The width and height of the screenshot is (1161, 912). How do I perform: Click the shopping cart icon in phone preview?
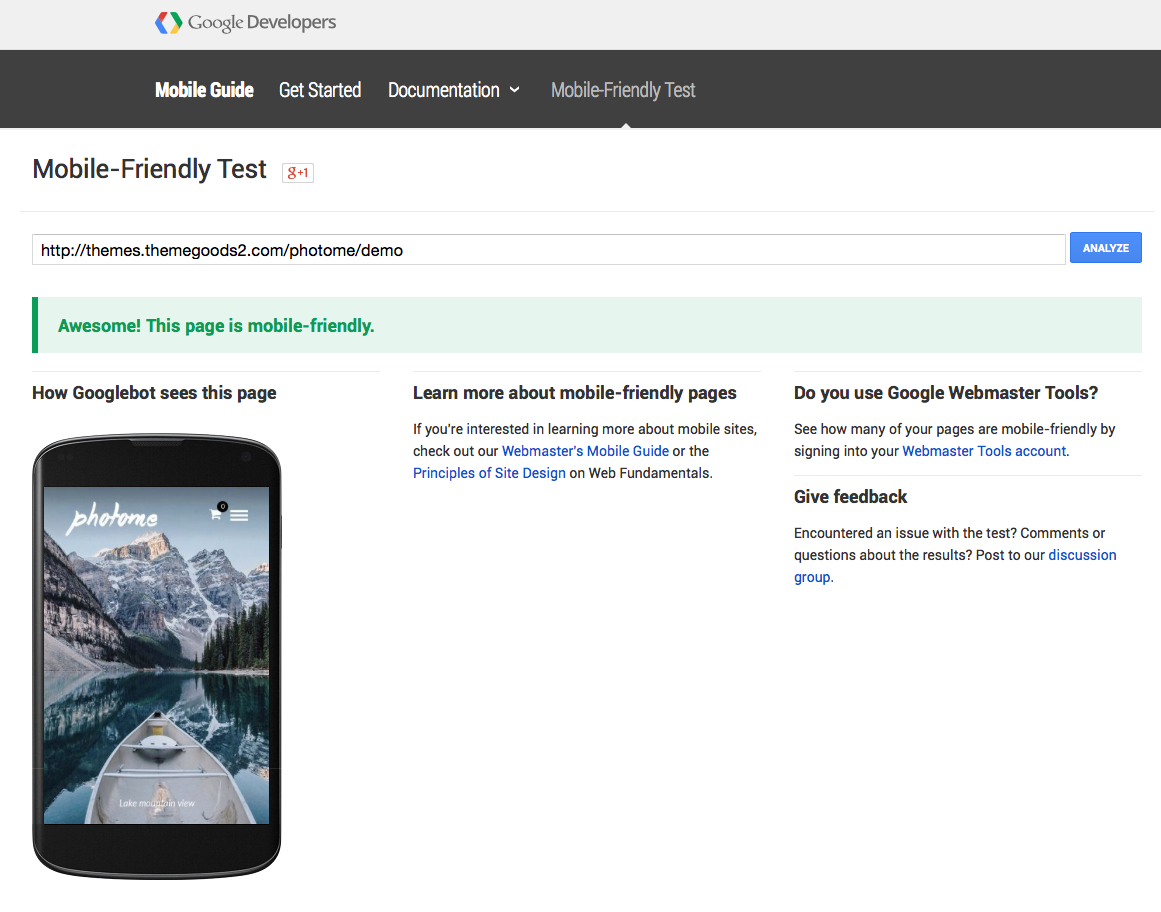coord(215,514)
